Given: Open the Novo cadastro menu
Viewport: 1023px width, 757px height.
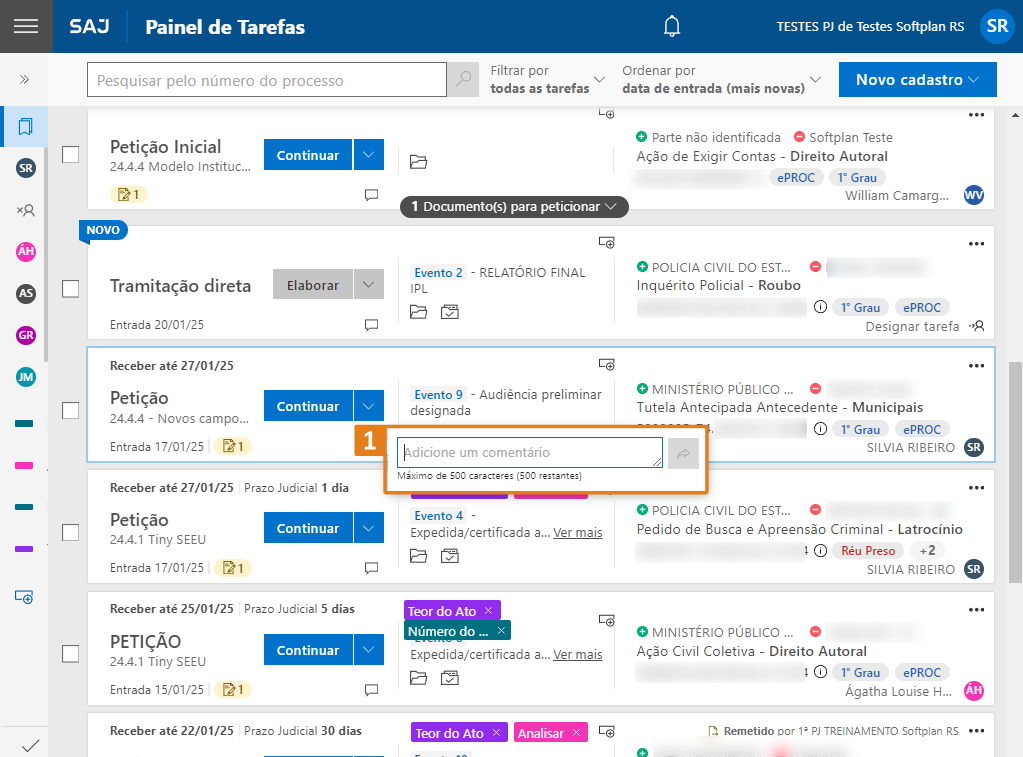Looking at the screenshot, I should point(916,79).
